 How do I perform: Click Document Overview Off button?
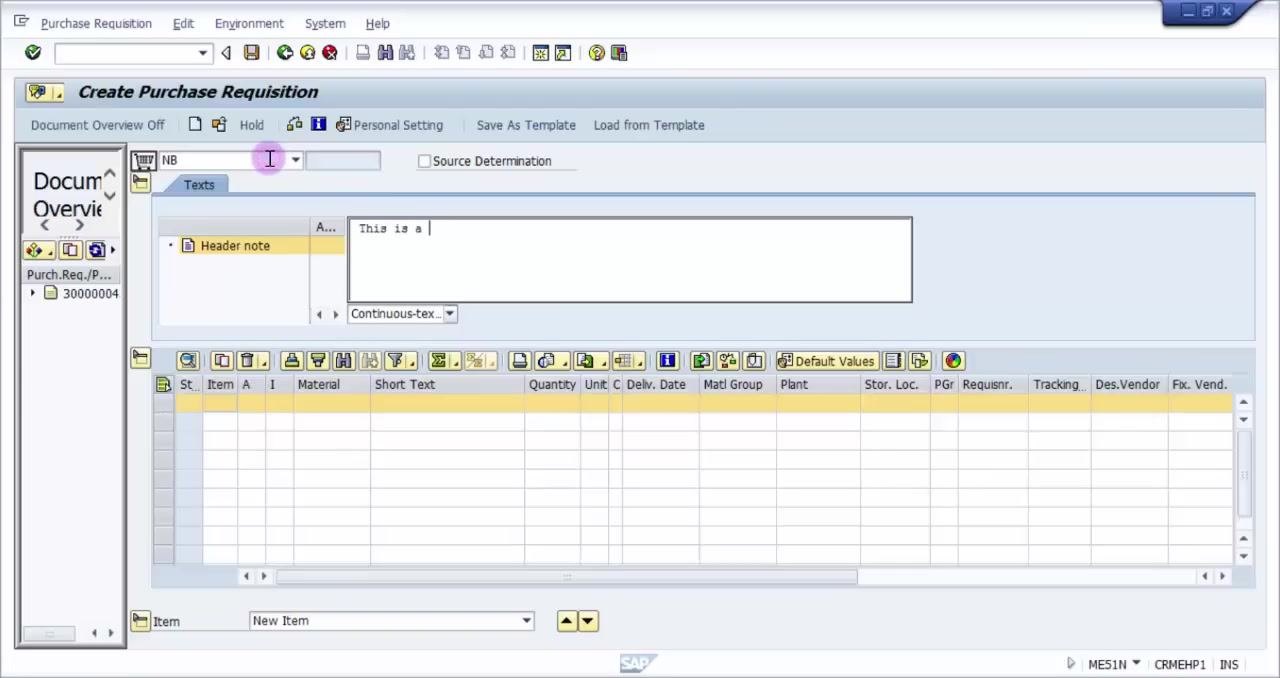(97, 125)
